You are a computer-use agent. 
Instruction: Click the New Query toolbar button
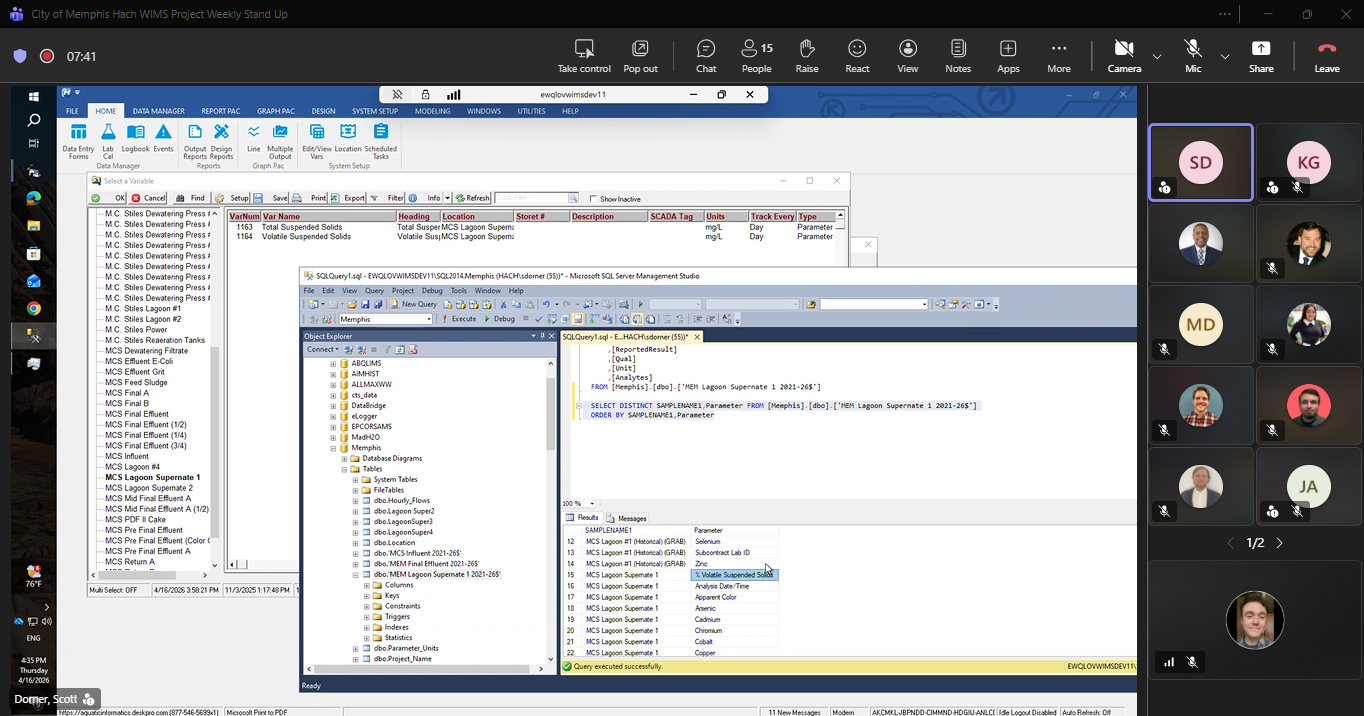pos(413,304)
